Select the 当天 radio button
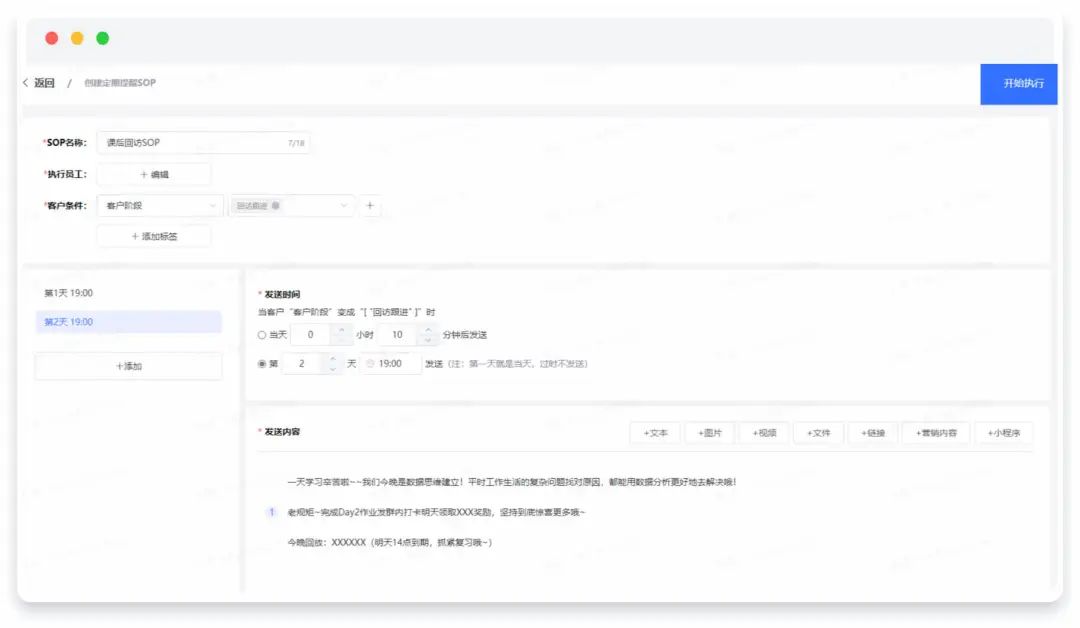Viewport: 1080px width, 628px height. [262, 335]
